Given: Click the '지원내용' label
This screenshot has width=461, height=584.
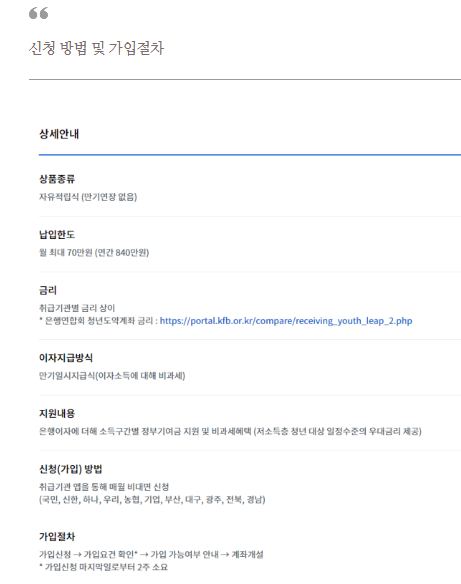Looking at the screenshot, I should [x=57, y=413].
